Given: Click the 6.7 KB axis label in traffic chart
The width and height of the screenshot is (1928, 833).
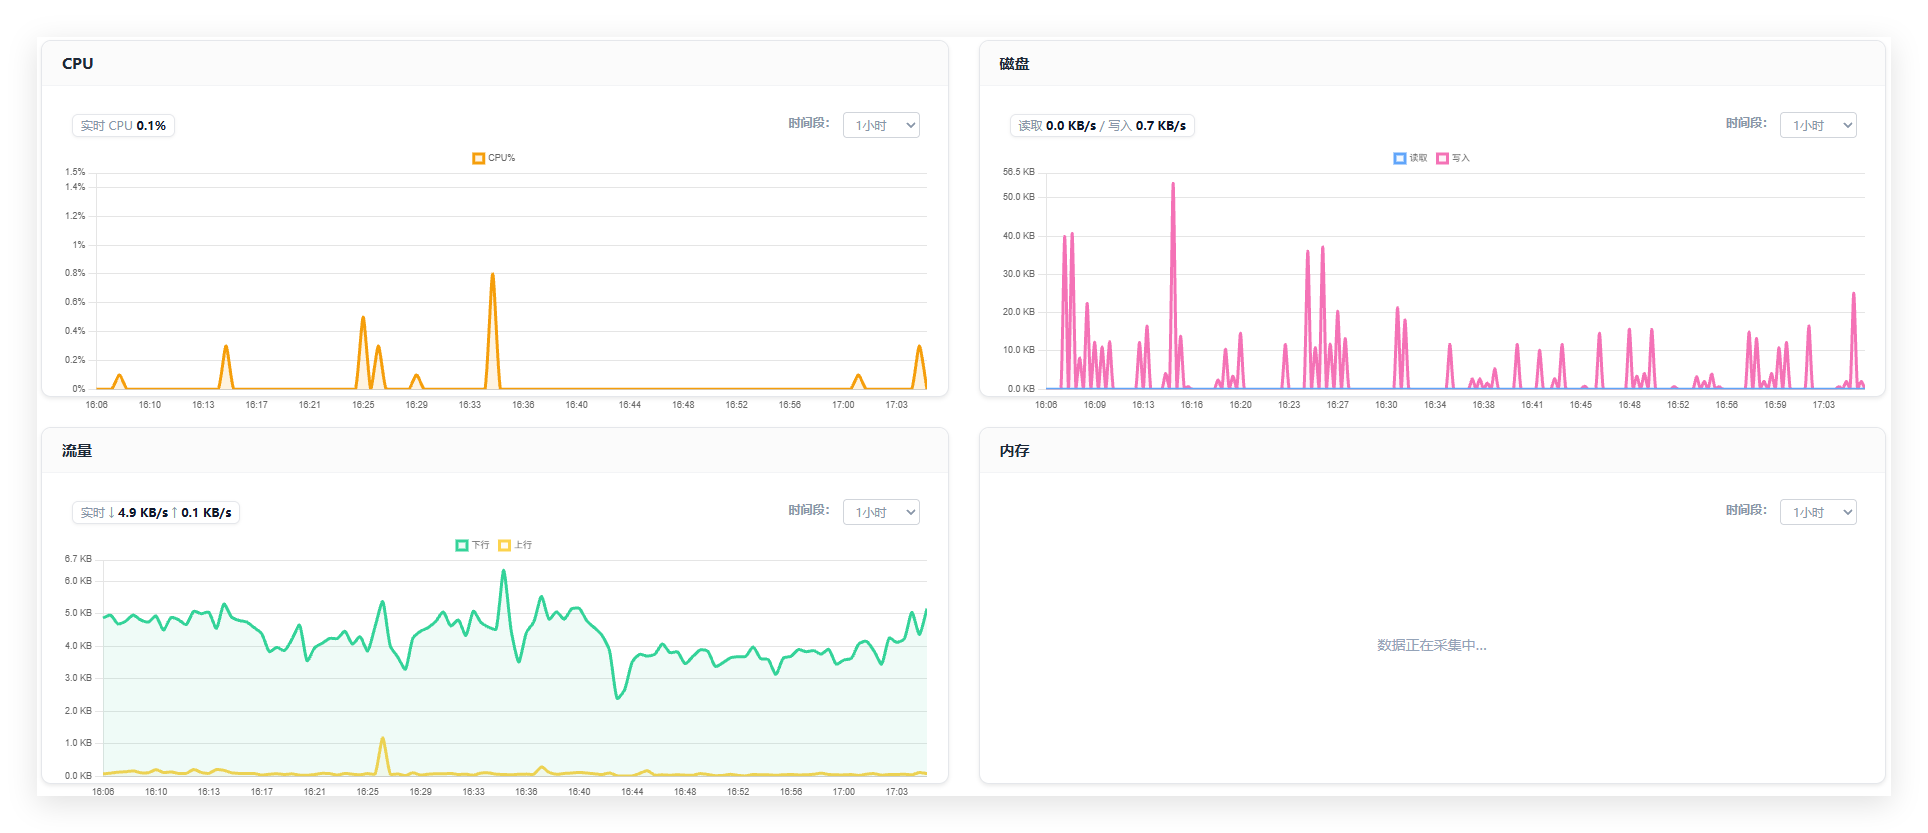Looking at the screenshot, I should pos(78,559).
